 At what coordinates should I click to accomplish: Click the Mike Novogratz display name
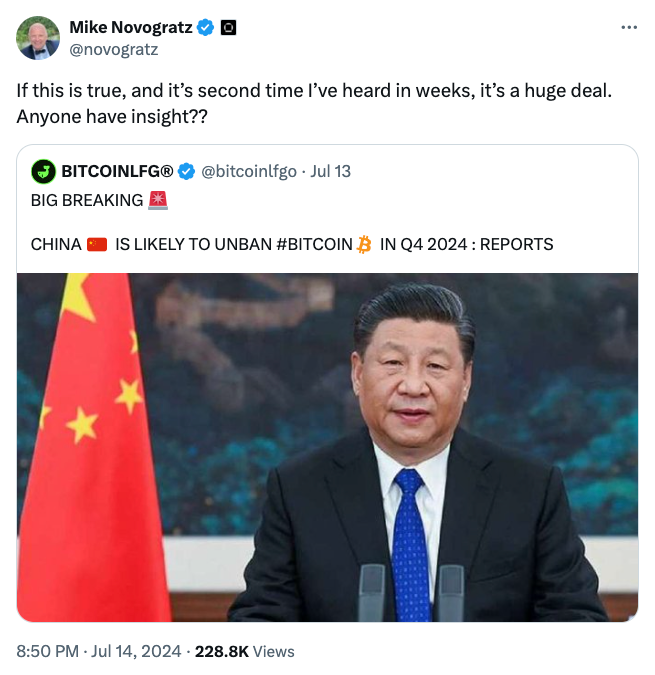[131, 28]
